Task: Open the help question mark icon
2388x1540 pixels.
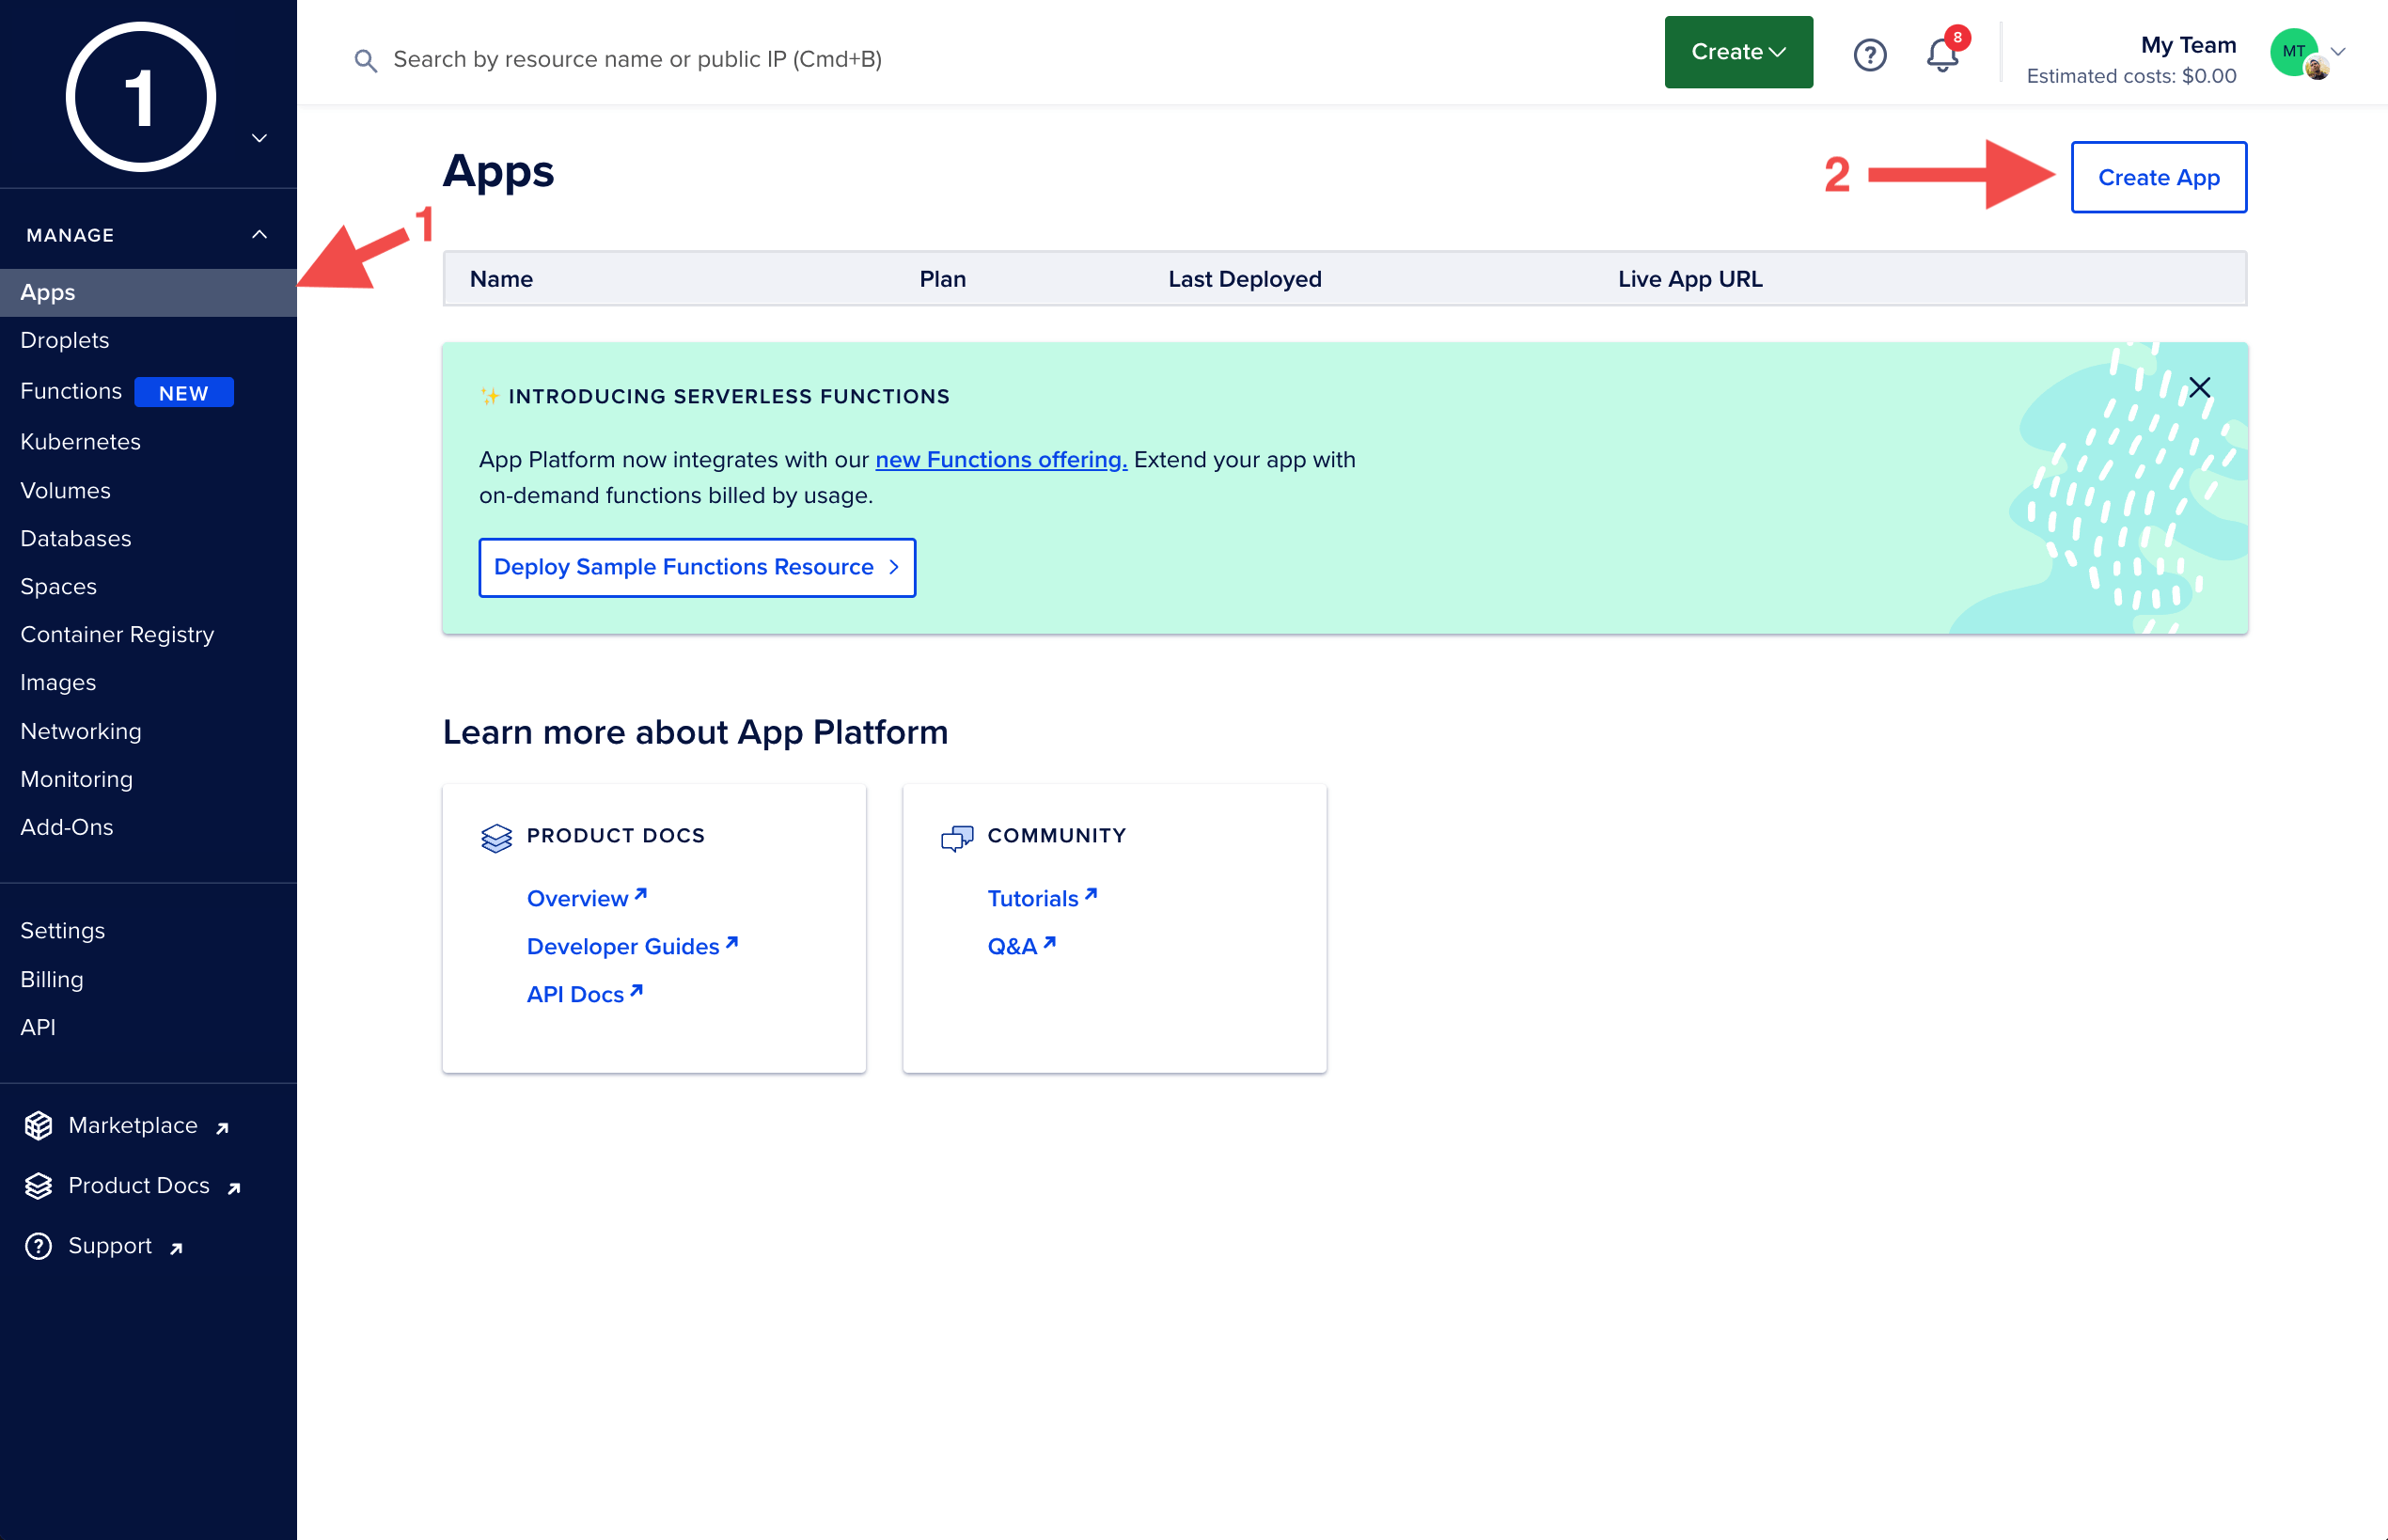Action: [1869, 54]
